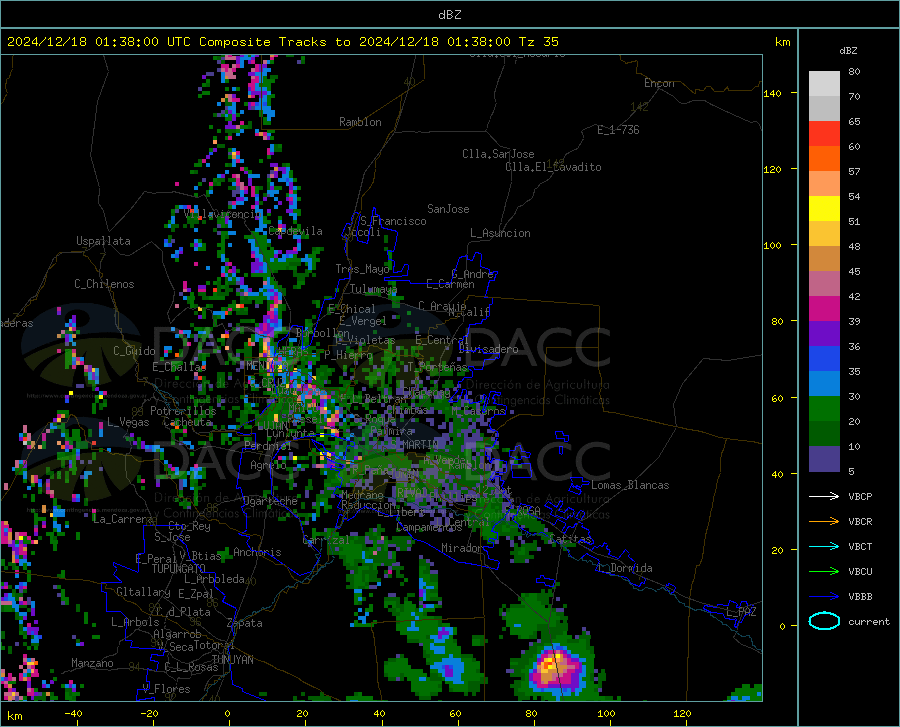Click the Zapata place label

pos(245,623)
